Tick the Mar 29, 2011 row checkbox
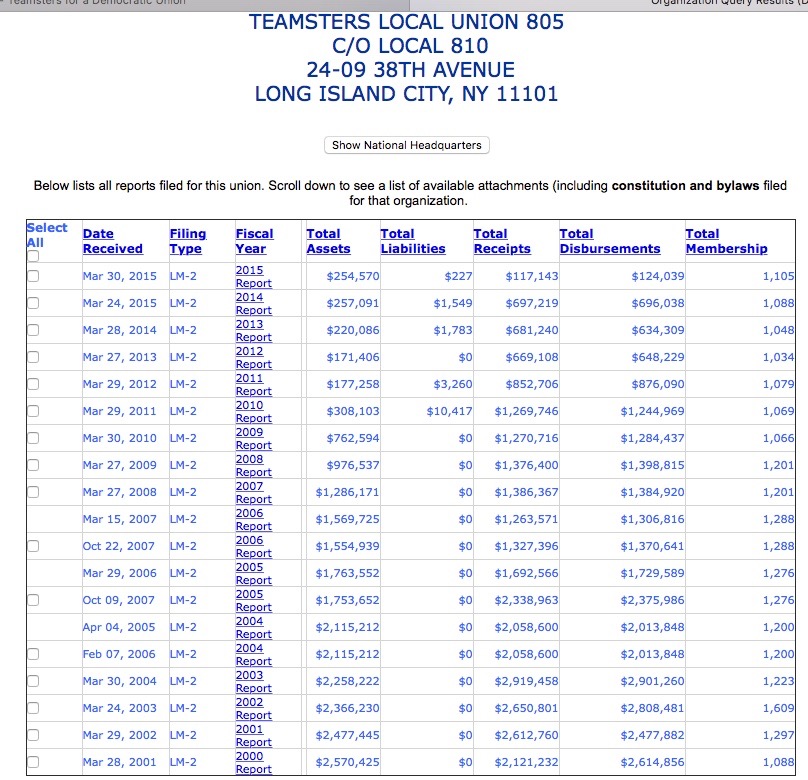Screen dimensions: 808x780 pos(33,411)
